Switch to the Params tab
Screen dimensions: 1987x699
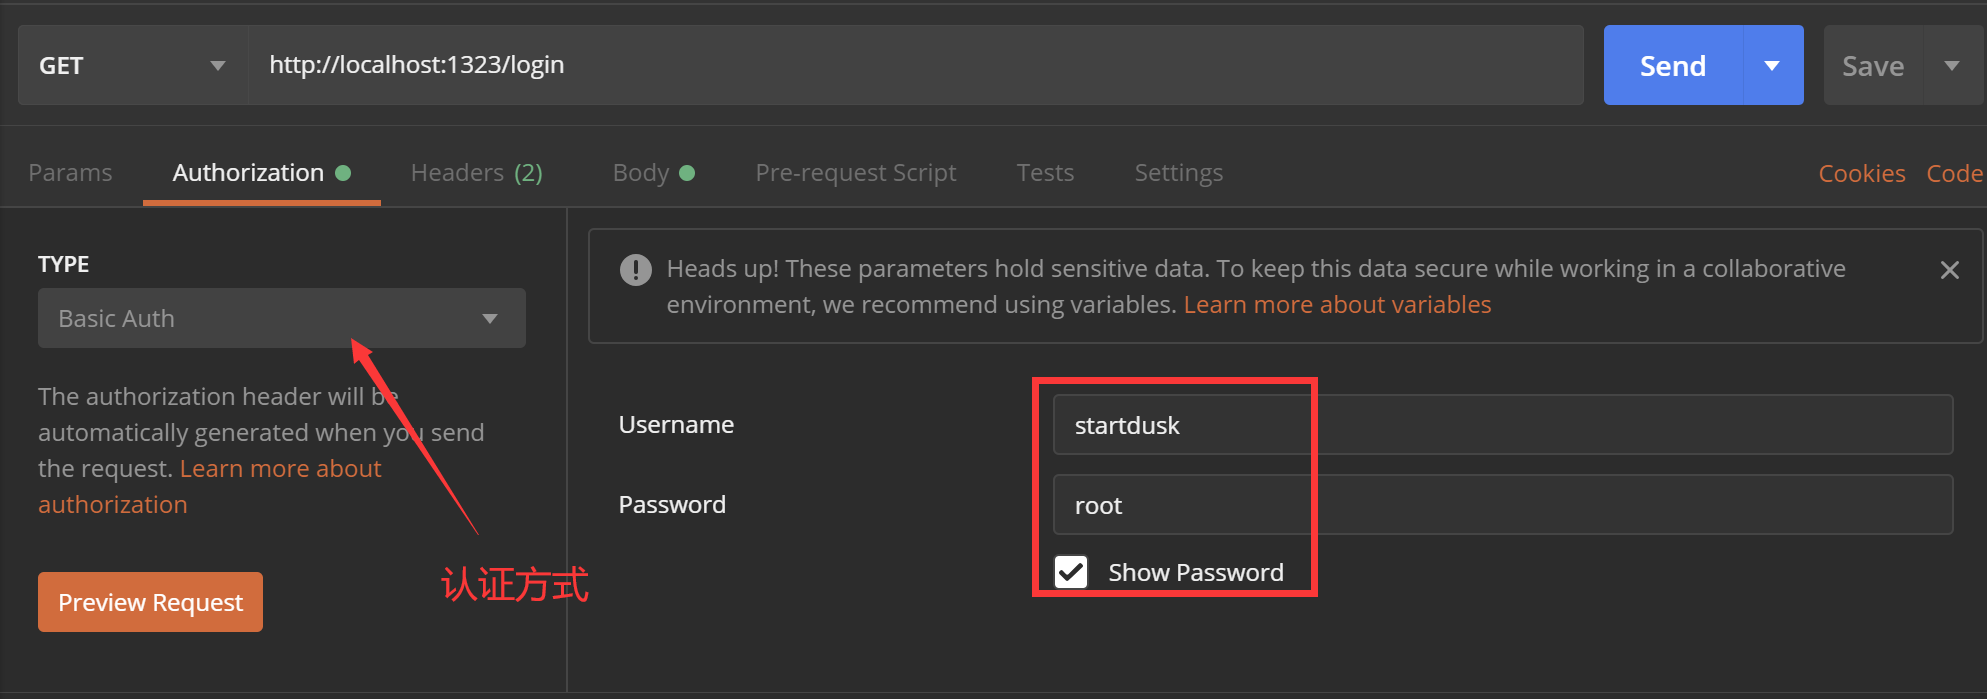70,173
